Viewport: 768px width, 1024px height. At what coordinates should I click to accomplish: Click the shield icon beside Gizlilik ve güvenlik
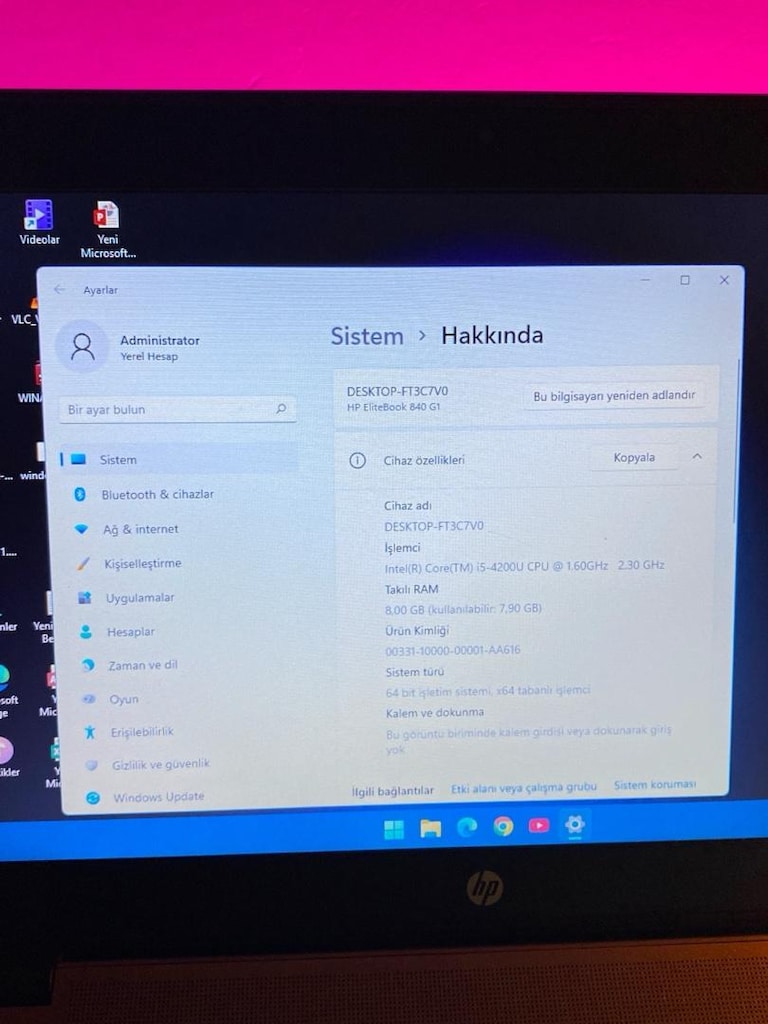[91, 765]
